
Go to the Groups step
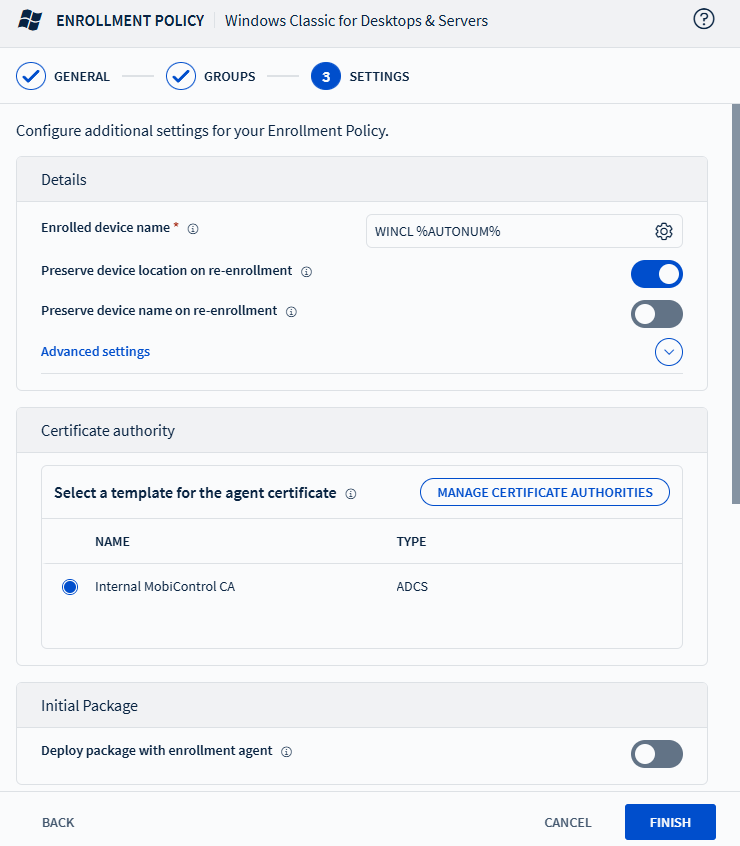click(x=211, y=76)
